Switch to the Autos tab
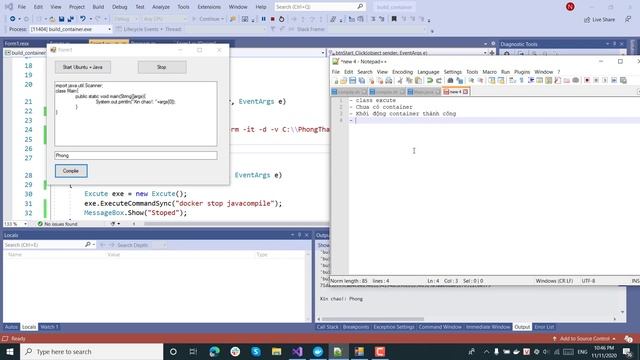Viewport: 640px width, 360px height. 11,327
